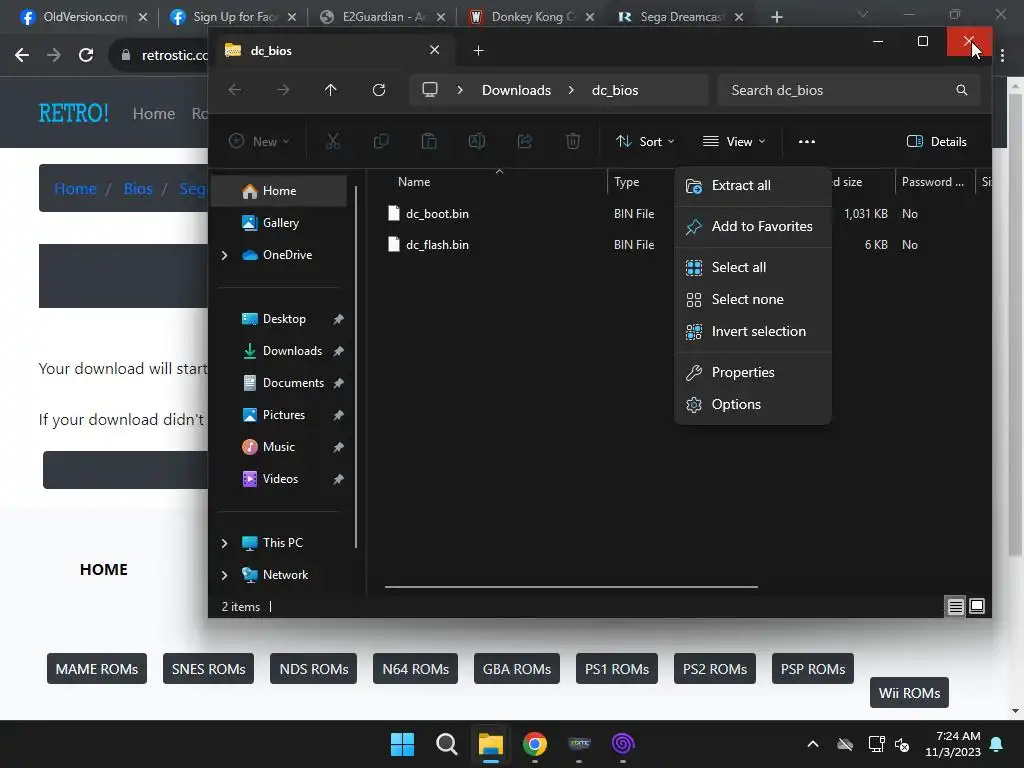Open the New dropdown in Explorer
The height and width of the screenshot is (768, 1024).
pos(259,141)
